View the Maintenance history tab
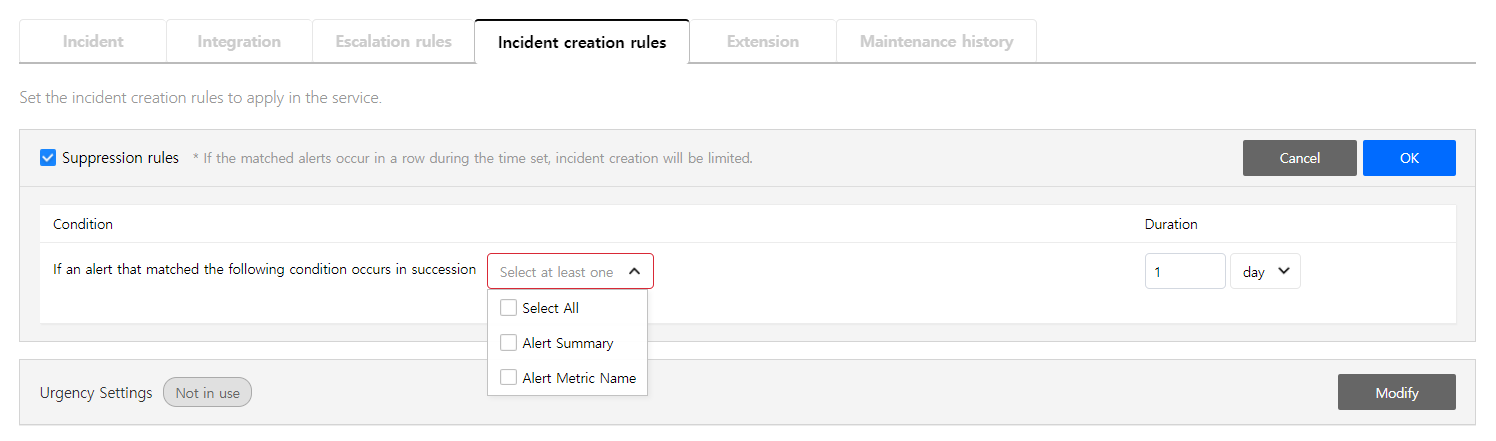 [x=936, y=42]
